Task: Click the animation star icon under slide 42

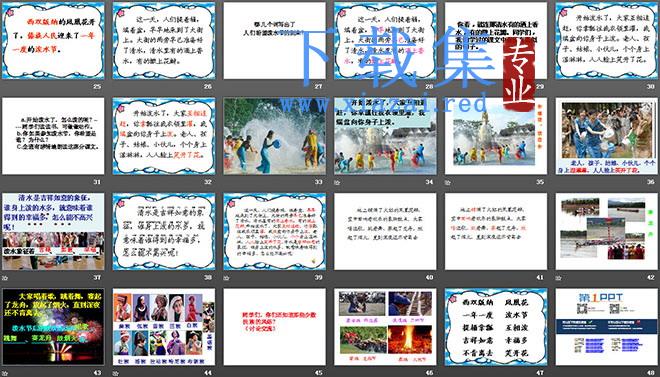Action: 558,278
